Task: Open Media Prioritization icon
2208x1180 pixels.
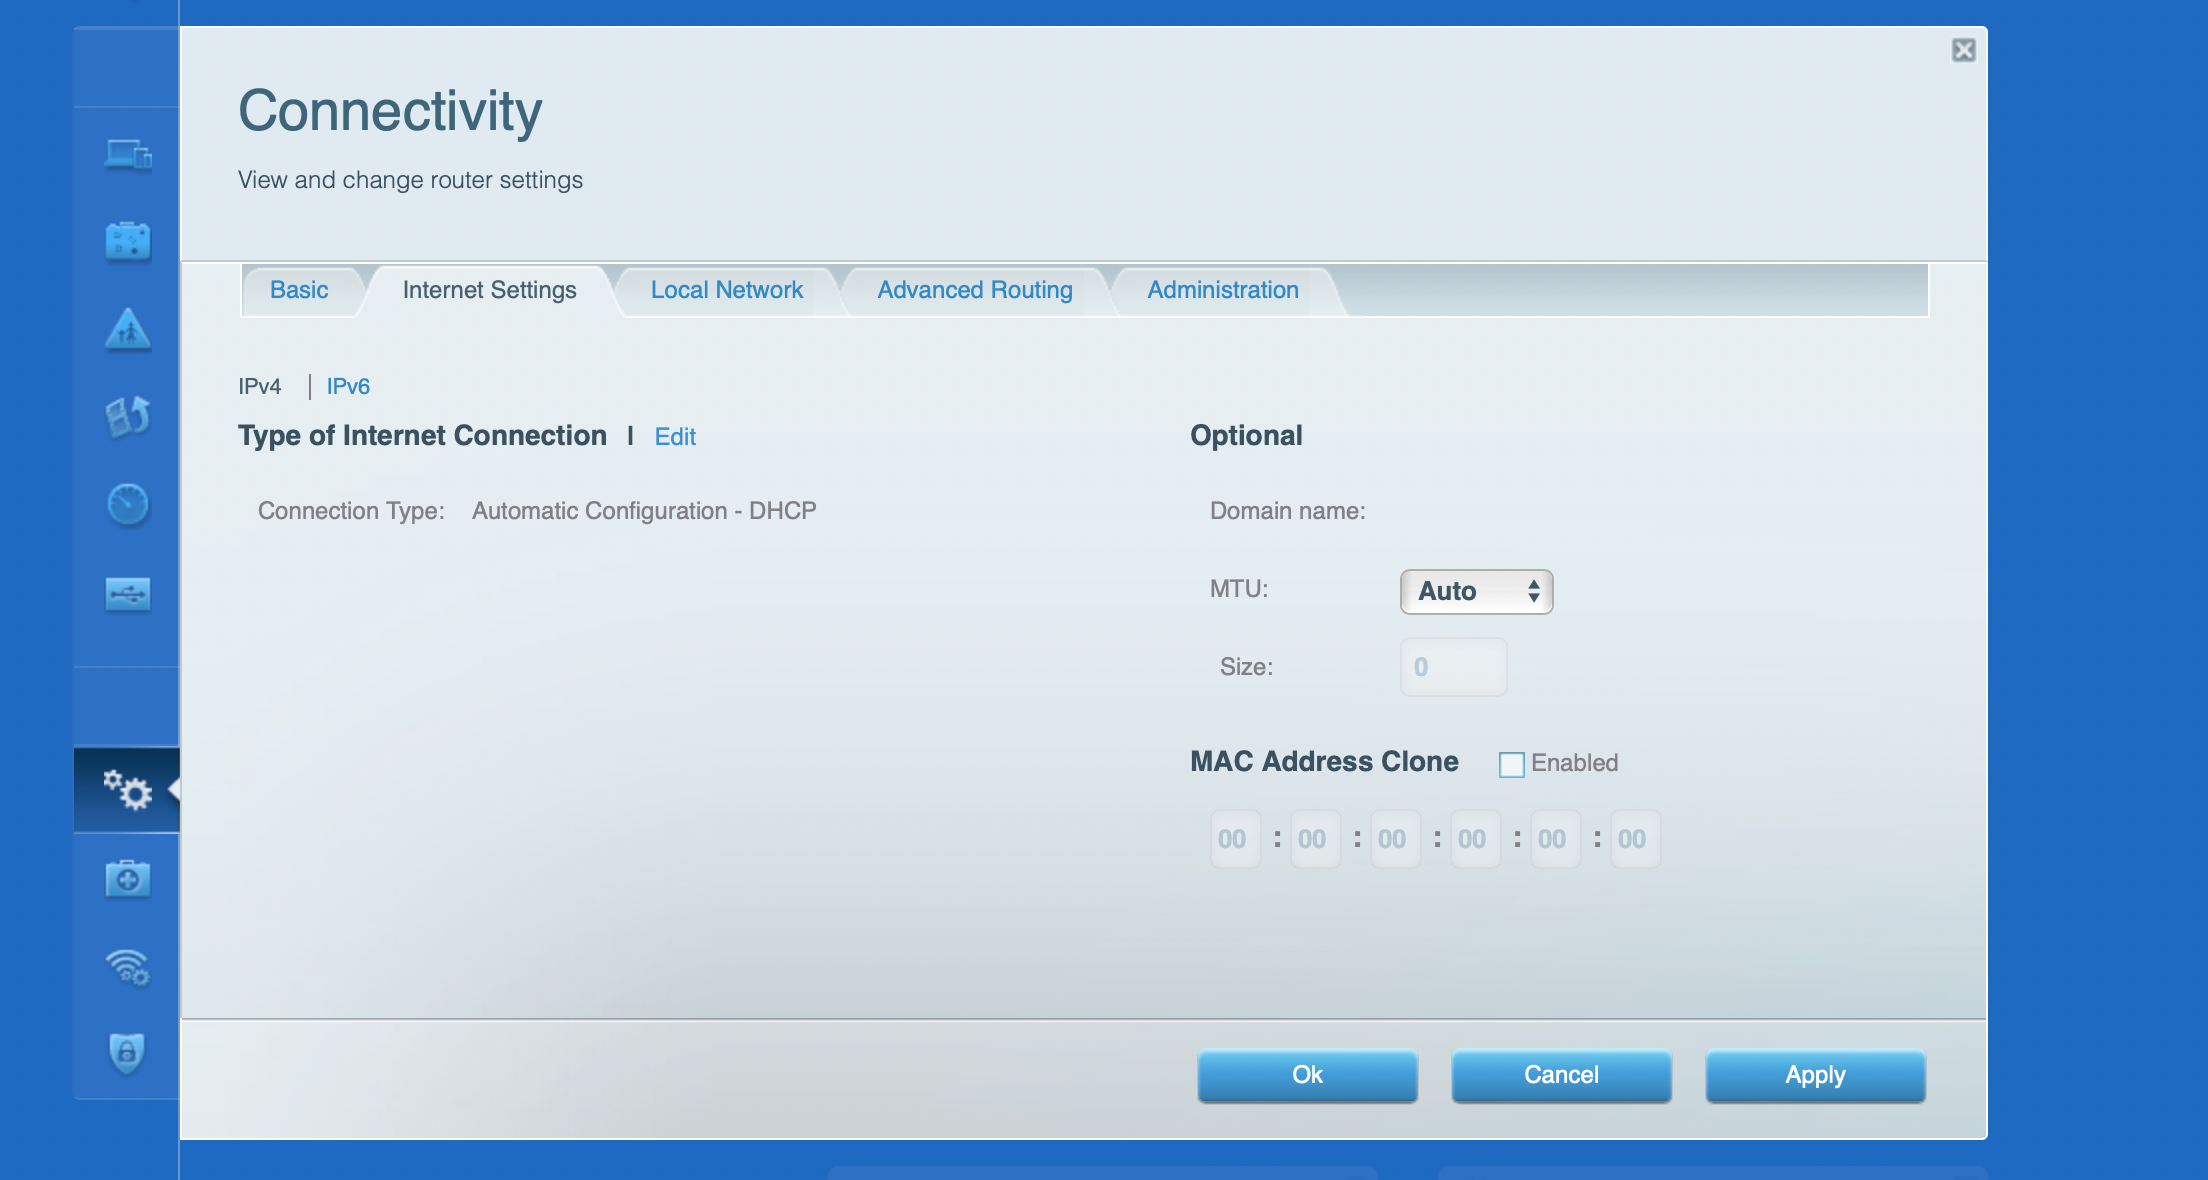Action: tap(128, 416)
